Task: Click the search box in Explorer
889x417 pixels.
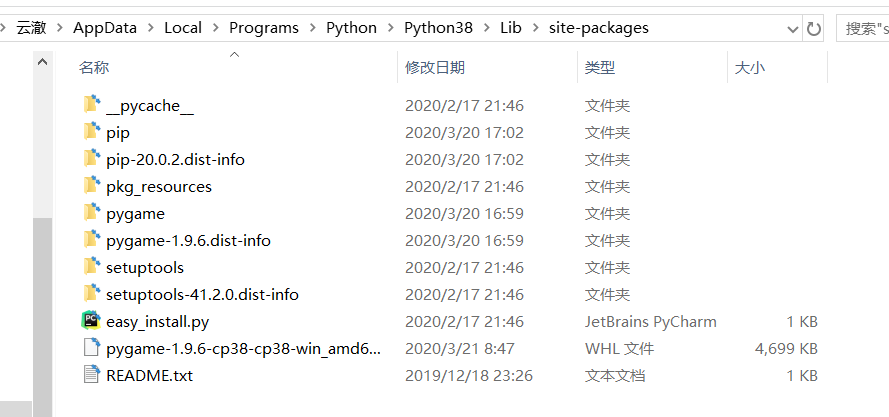Action: (862, 28)
